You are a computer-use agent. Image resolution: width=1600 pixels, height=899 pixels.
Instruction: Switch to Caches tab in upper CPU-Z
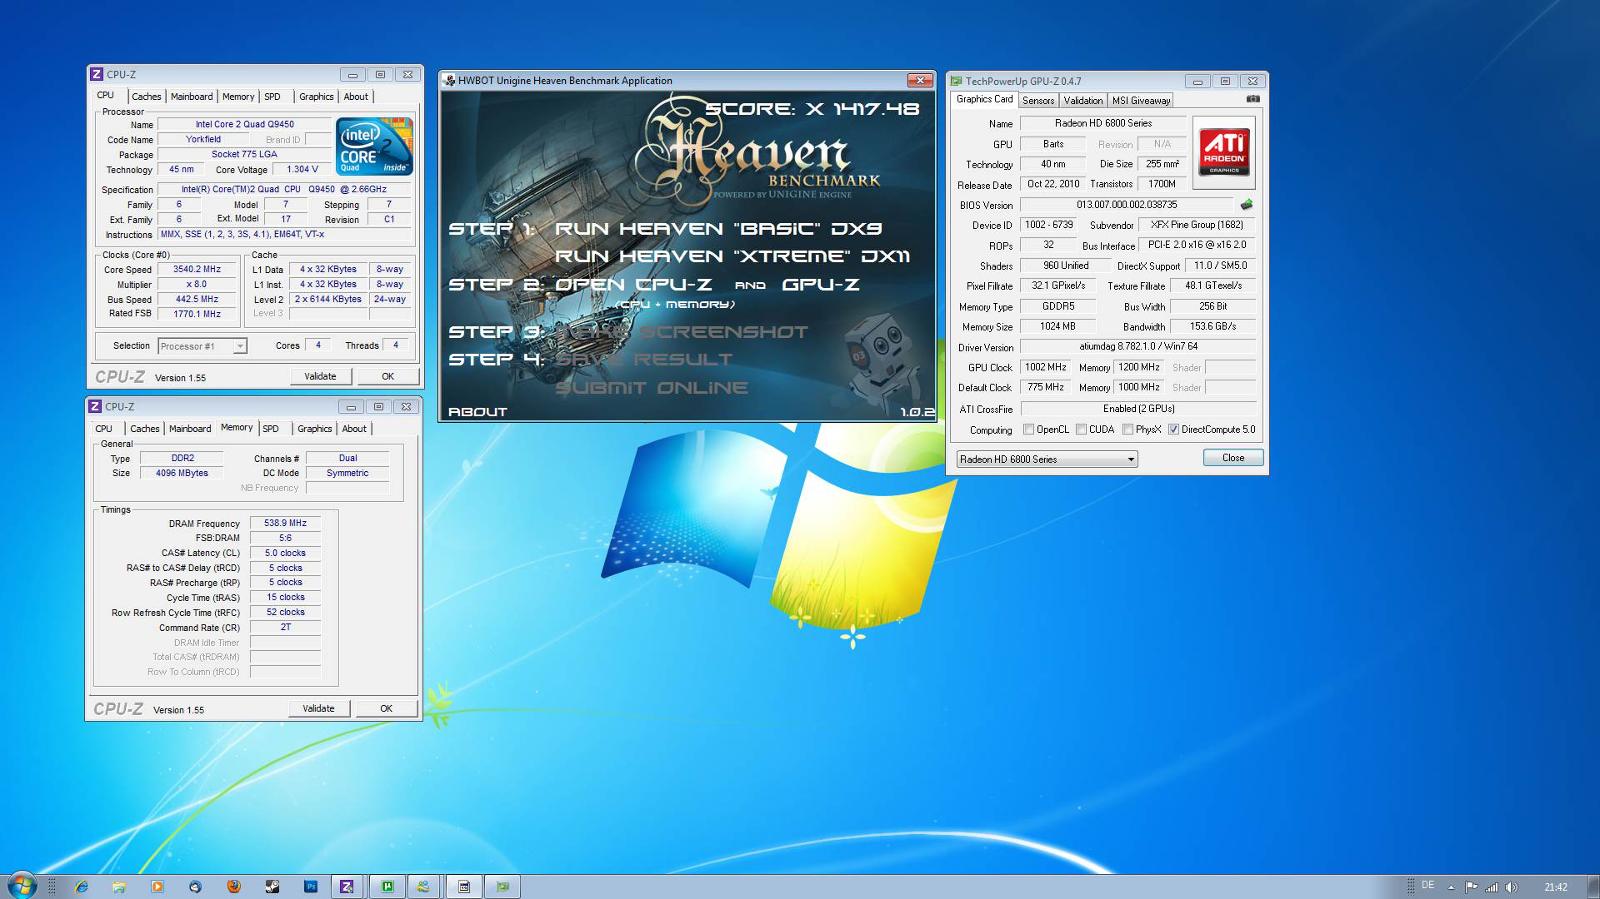click(146, 97)
